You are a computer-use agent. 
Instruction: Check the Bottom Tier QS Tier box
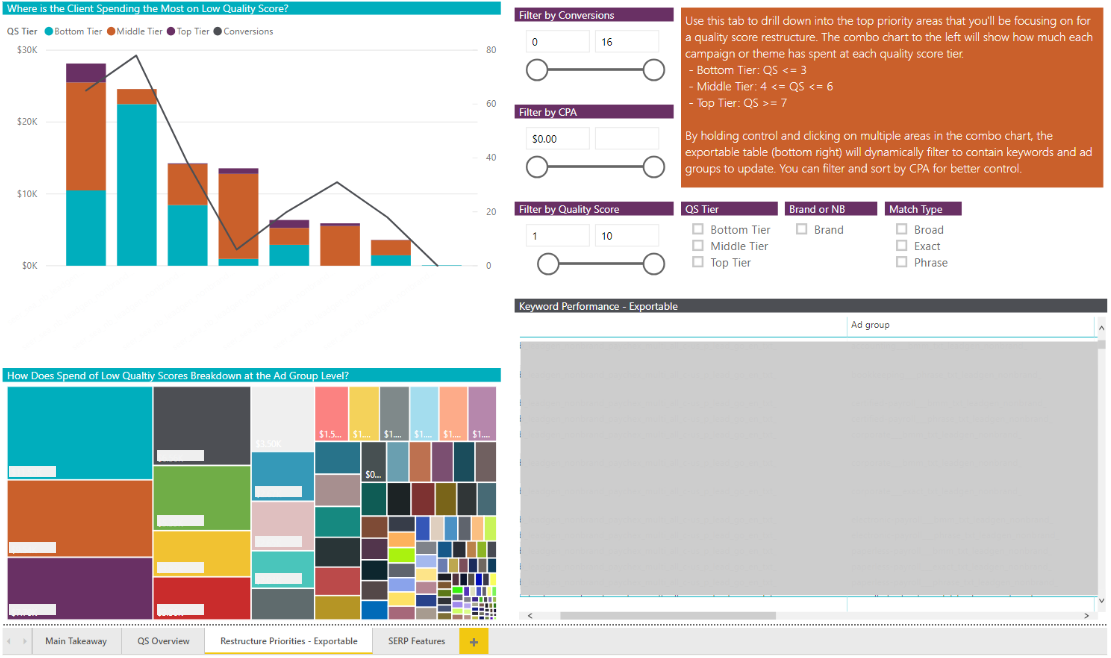699,229
